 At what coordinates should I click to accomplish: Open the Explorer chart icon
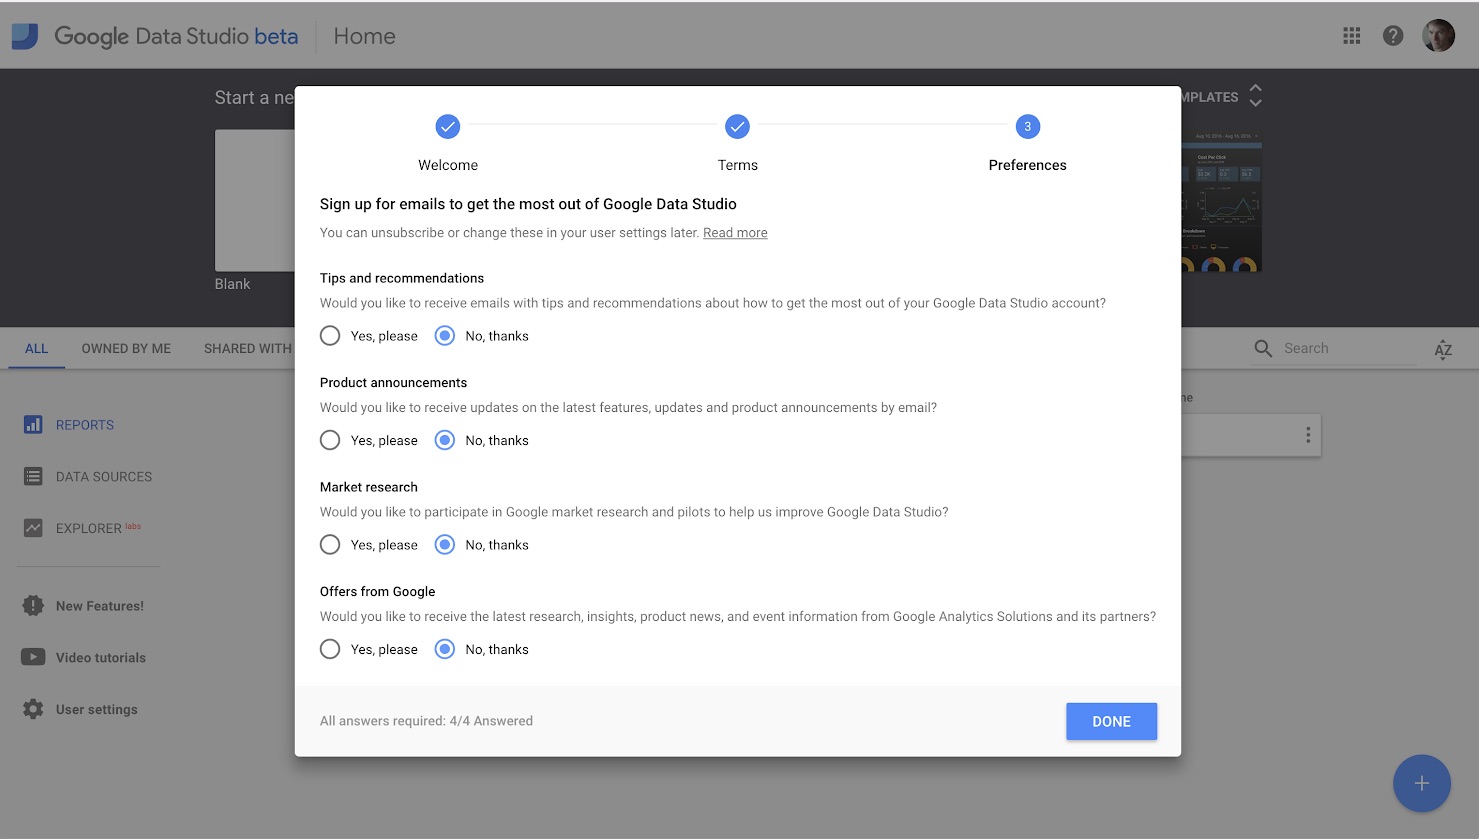point(33,528)
